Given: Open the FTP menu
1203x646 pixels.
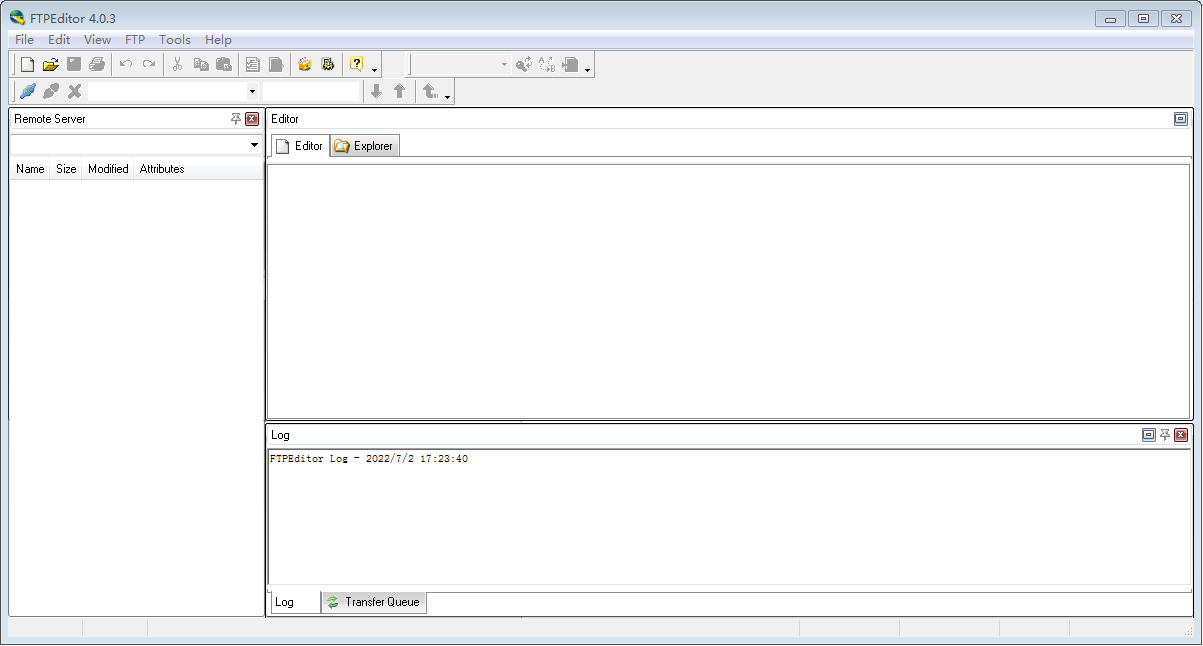Looking at the screenshot, I should coord(135,40).
